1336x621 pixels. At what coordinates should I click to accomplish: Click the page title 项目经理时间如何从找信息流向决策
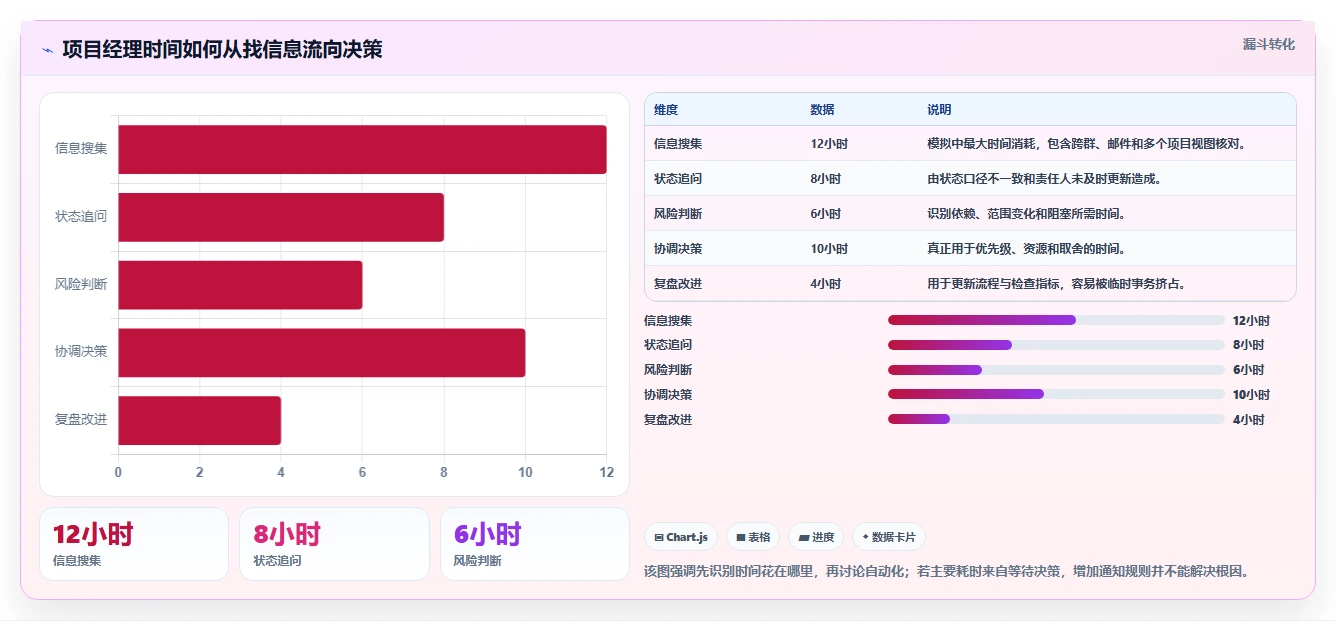[x=222, y=50]
